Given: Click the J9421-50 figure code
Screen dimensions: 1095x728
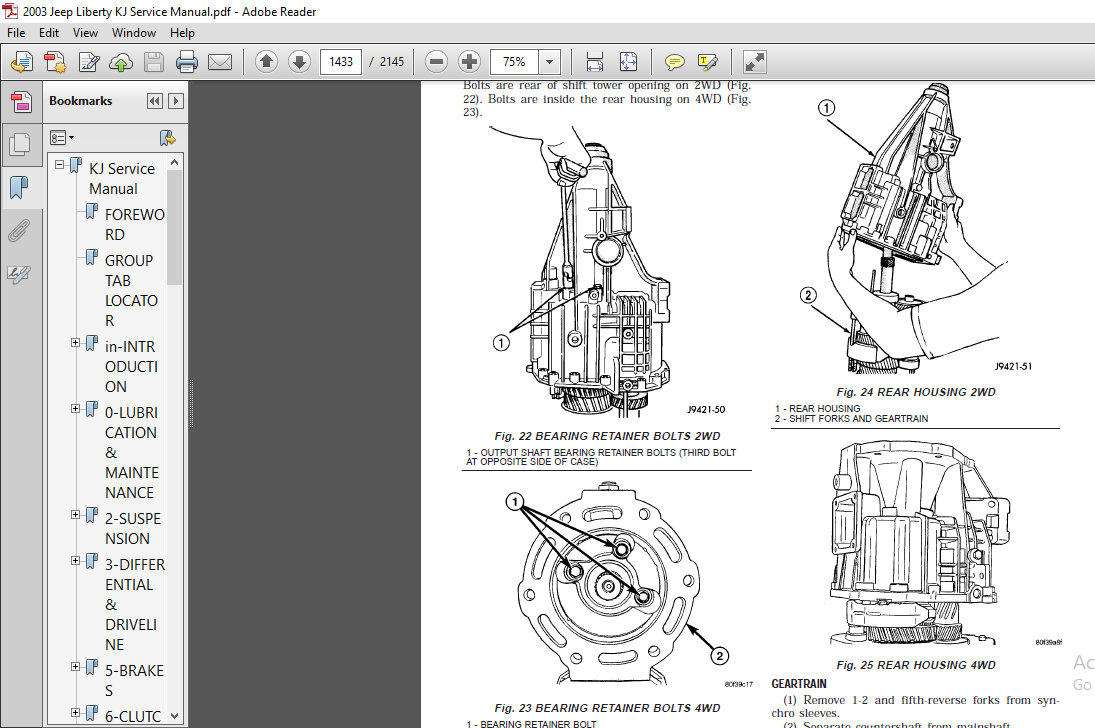Looking at the screenshot, I should pos(706,409).
